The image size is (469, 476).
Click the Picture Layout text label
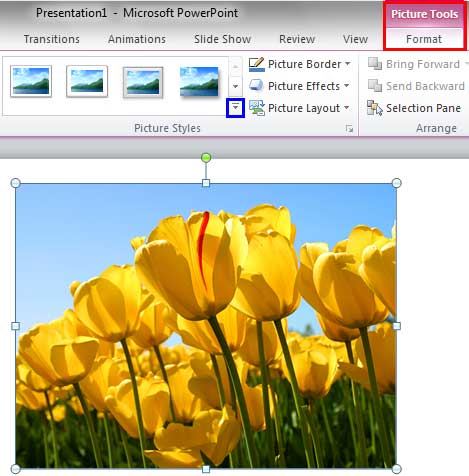pos(304,108)
